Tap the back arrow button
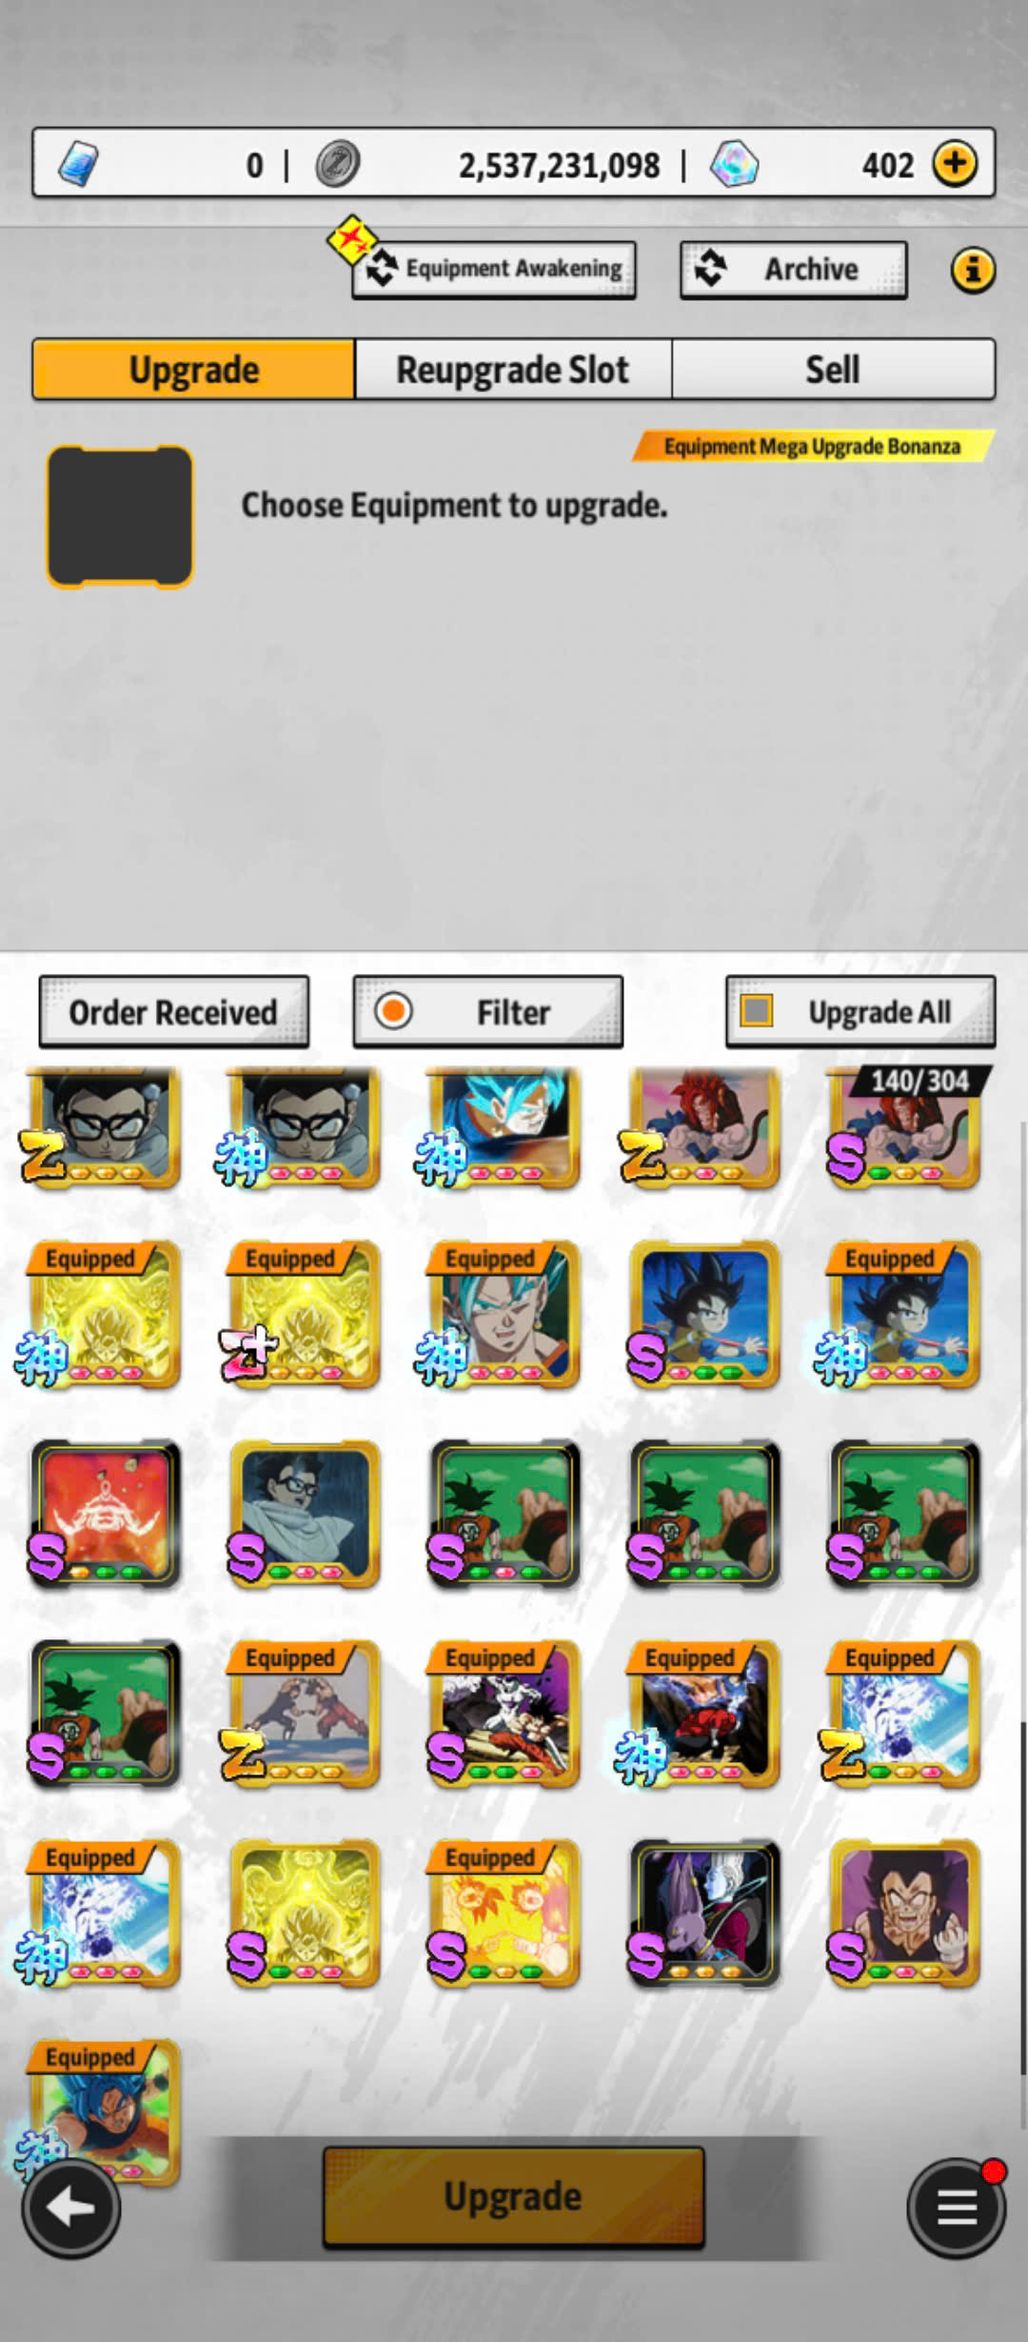 click(x=70, y=2207)
